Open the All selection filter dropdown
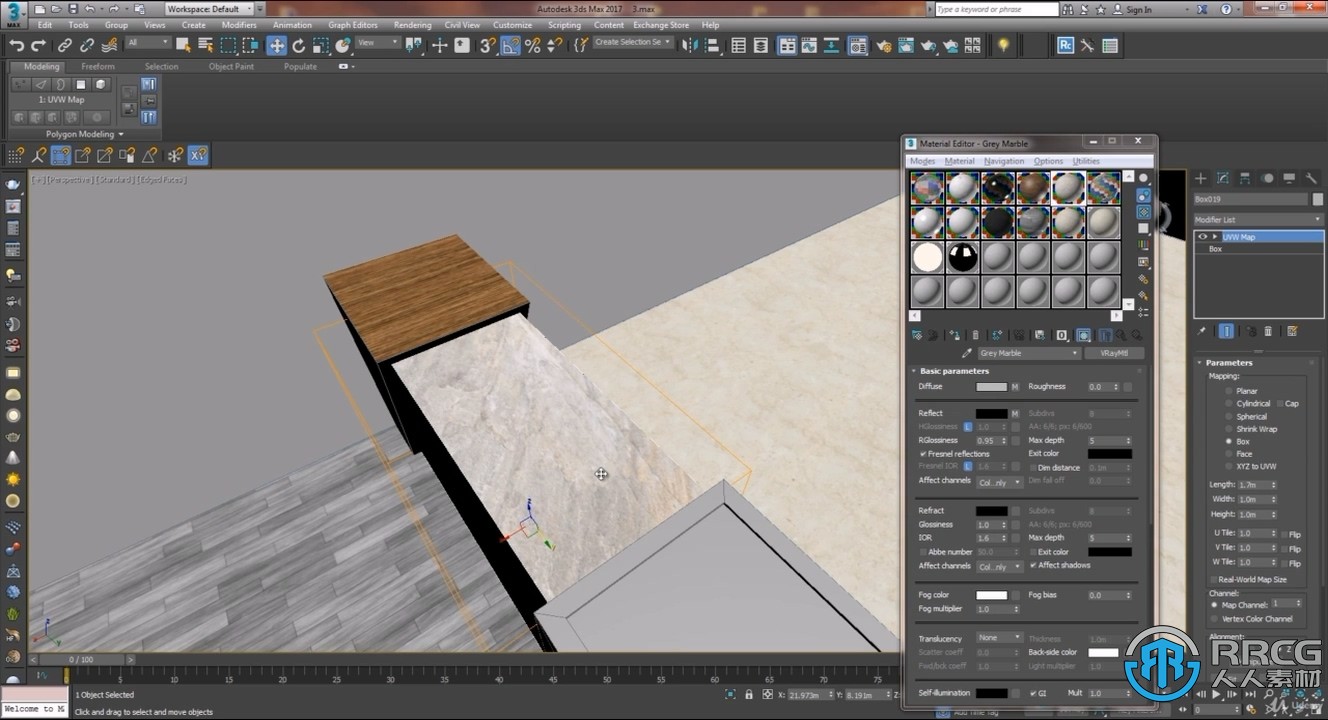 tap(148, 43)
